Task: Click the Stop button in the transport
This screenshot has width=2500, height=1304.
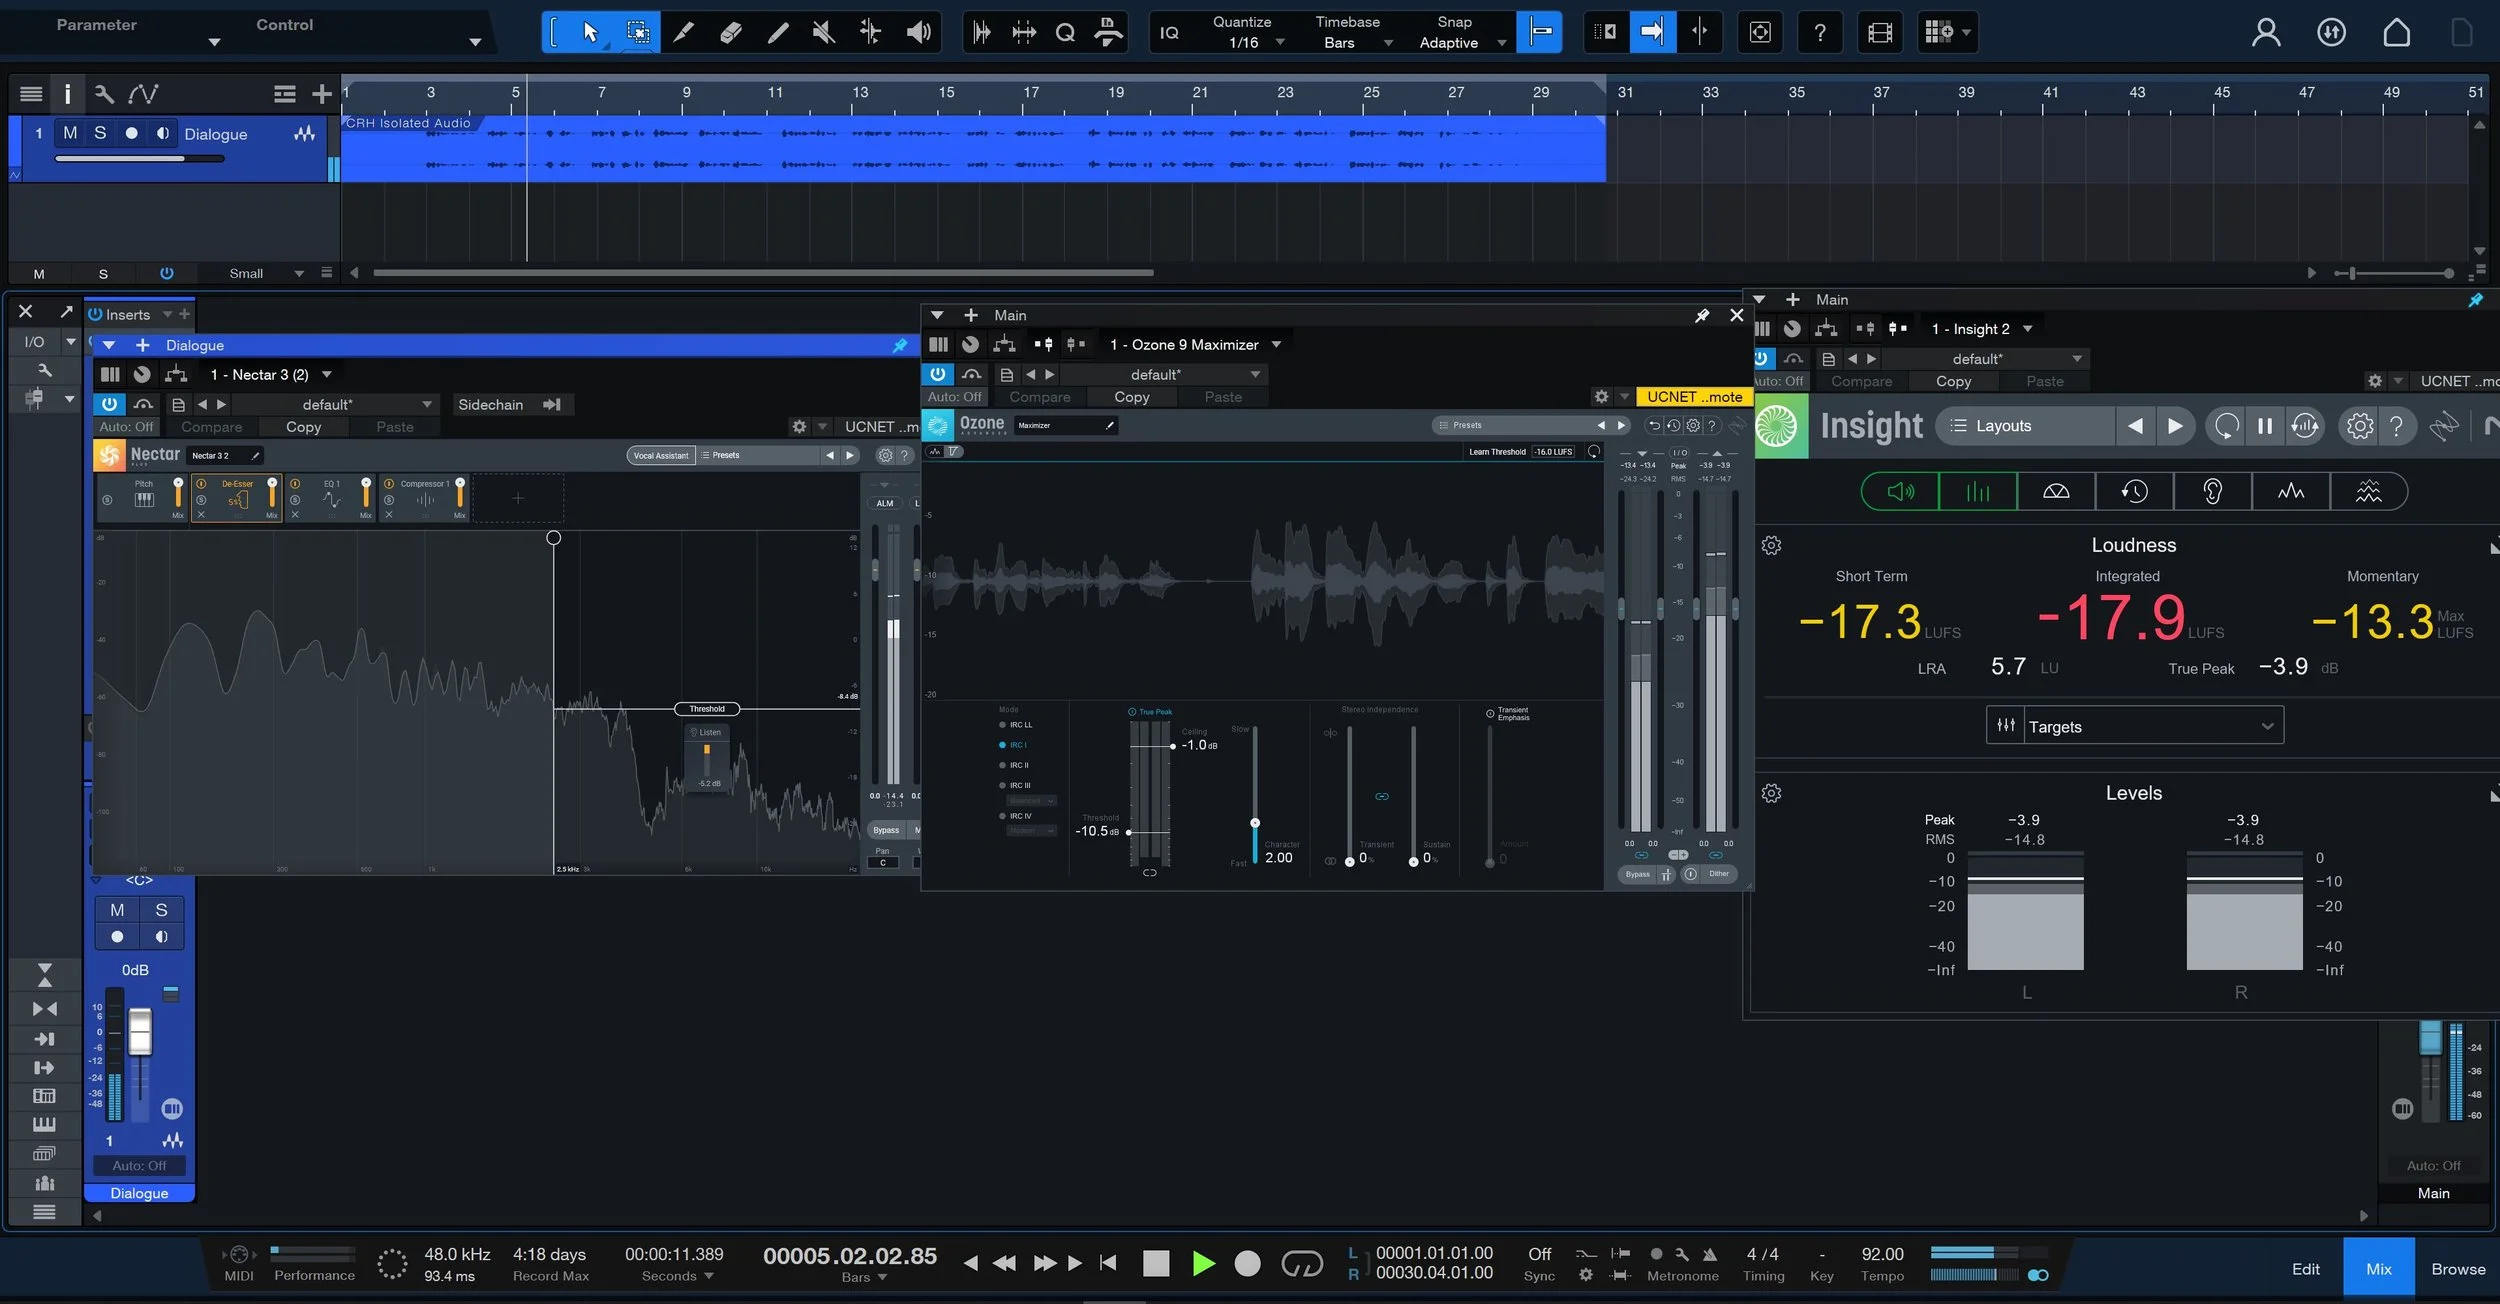Action: pos(1156,1263)
